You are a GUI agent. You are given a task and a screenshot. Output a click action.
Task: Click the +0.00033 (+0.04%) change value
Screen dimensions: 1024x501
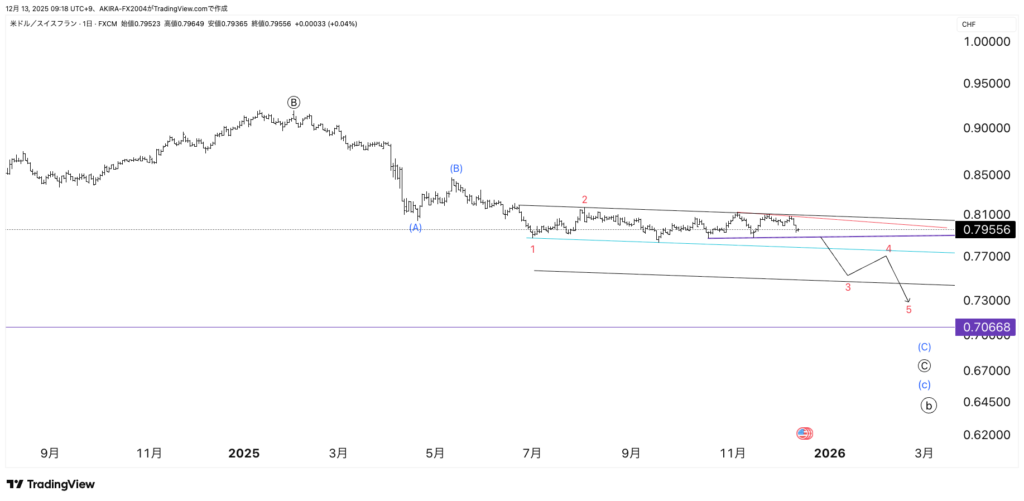325,24
